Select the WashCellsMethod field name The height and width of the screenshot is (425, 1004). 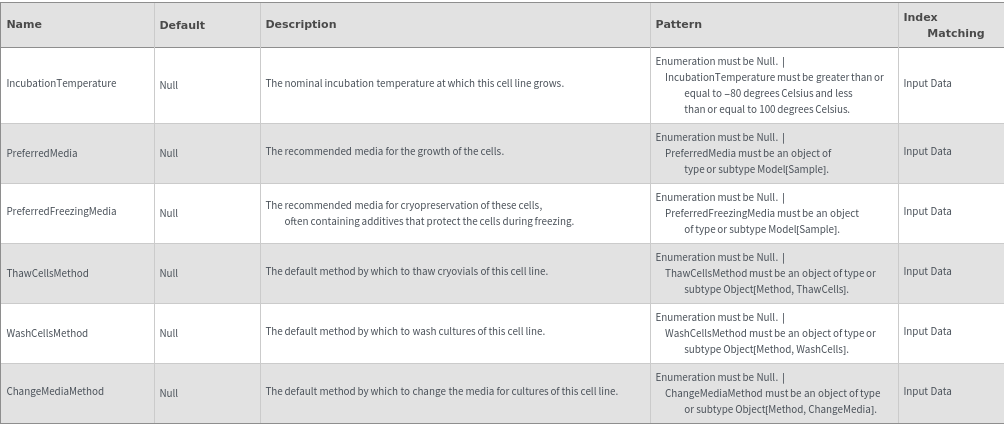pyautogui.click(x=47, y=333)
